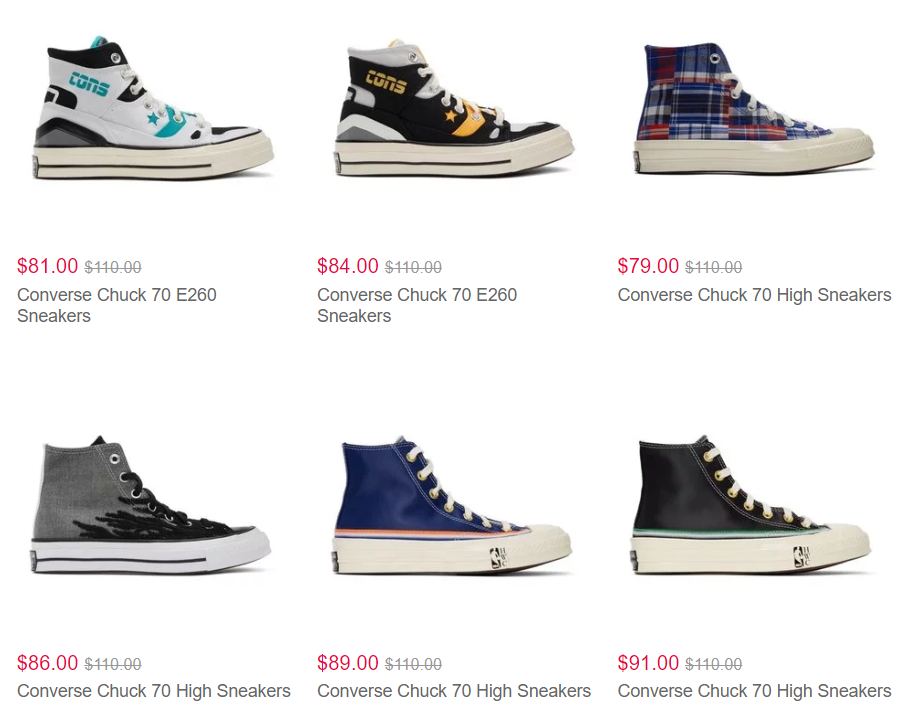
Task: Click the E260 Sneakers title priced $84.00
Action: point(417,305)
